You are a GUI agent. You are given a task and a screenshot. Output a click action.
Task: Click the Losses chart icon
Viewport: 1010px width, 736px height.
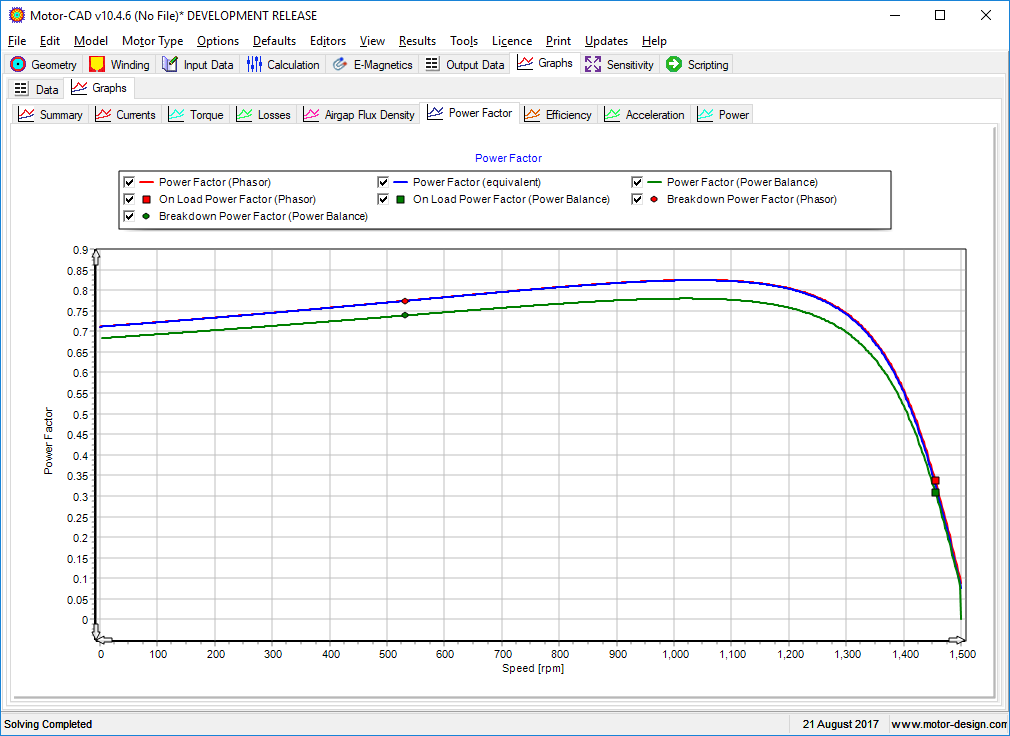point(244,115)
